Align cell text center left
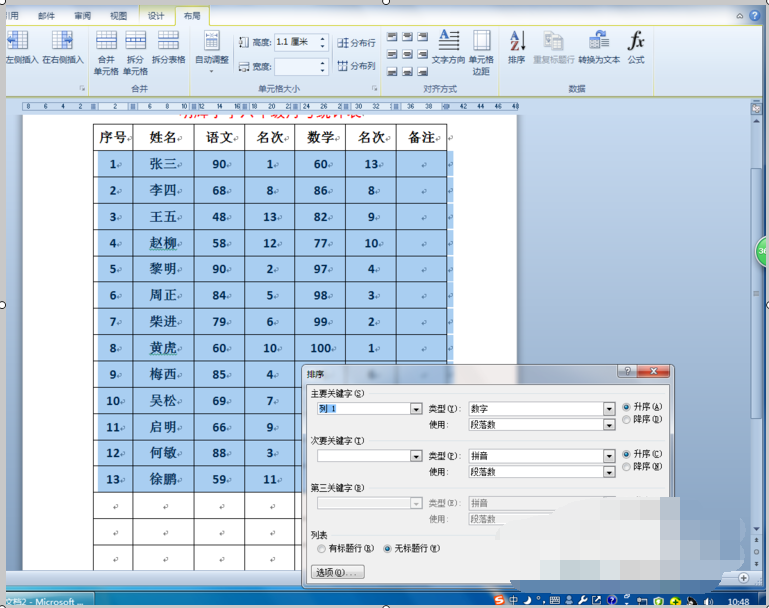The height and width of the screenshot is (608, 769). [392, 54]
